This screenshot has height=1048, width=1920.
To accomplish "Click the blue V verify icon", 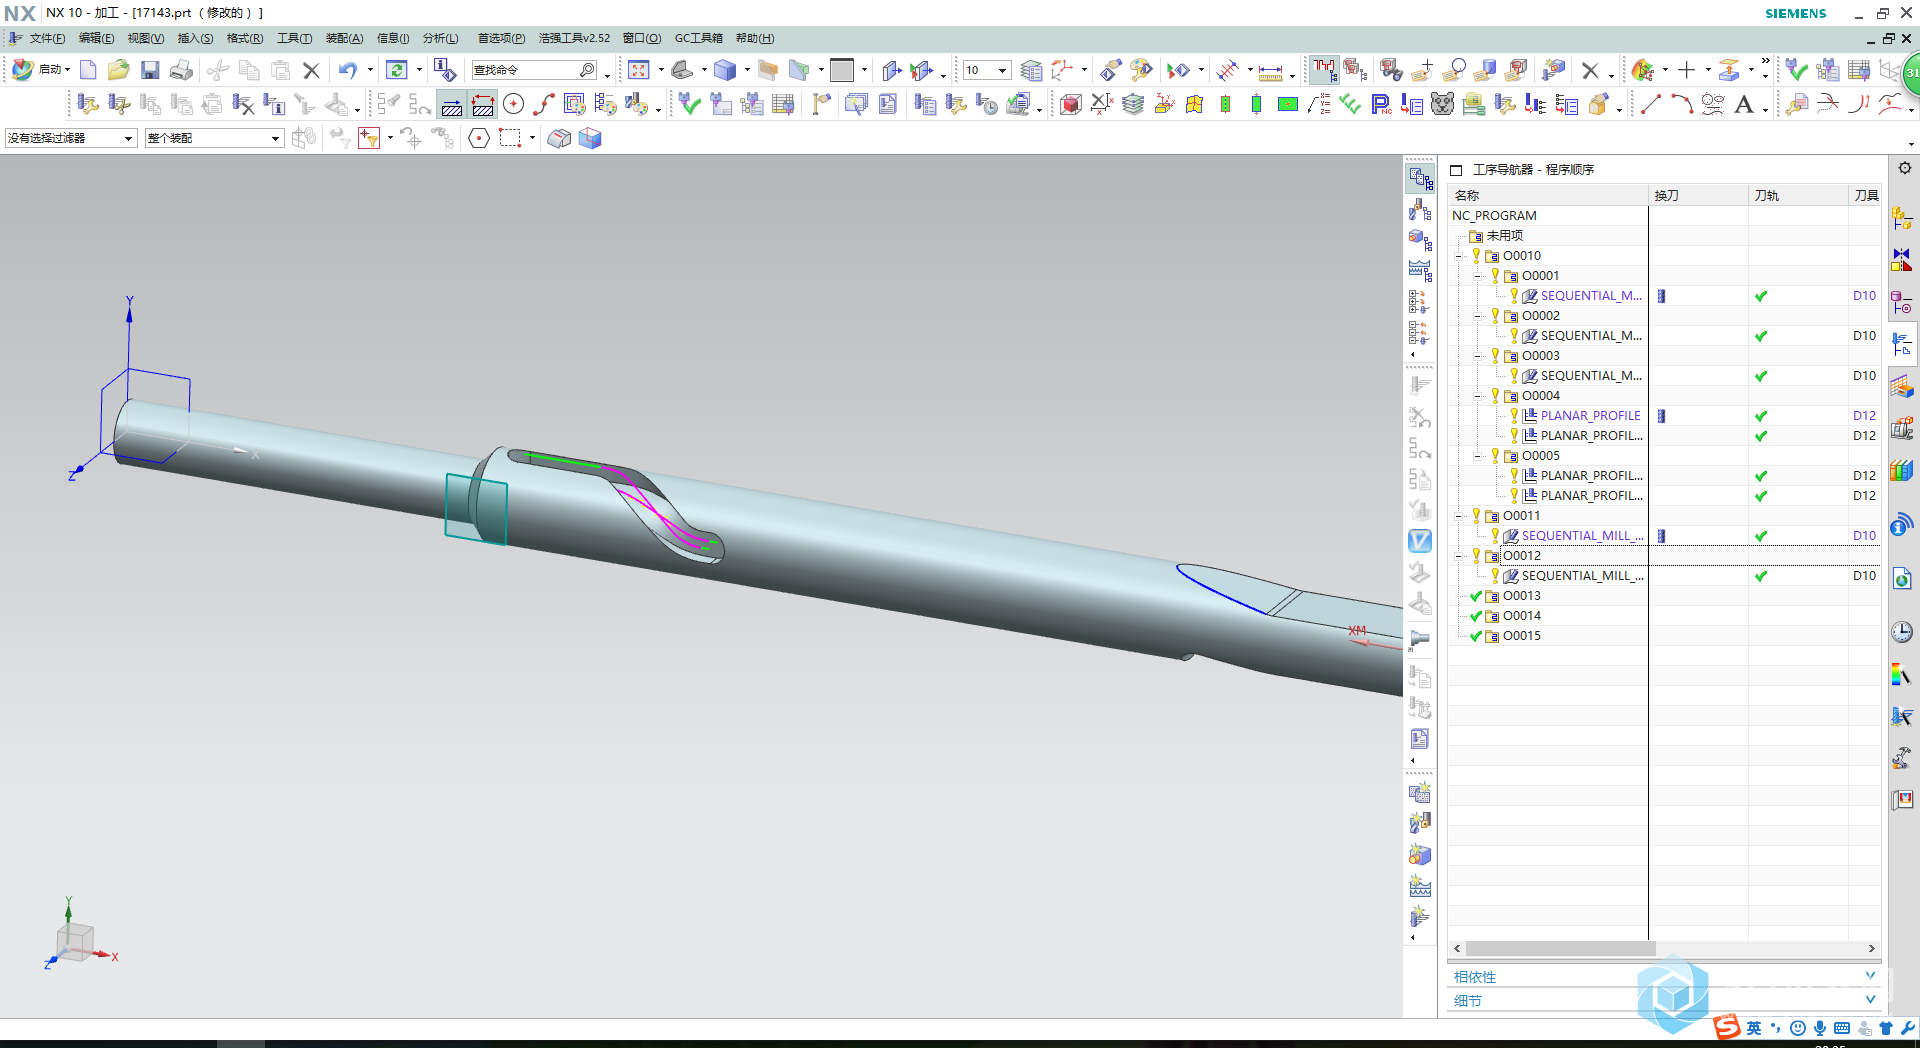I will point(1420,541).
